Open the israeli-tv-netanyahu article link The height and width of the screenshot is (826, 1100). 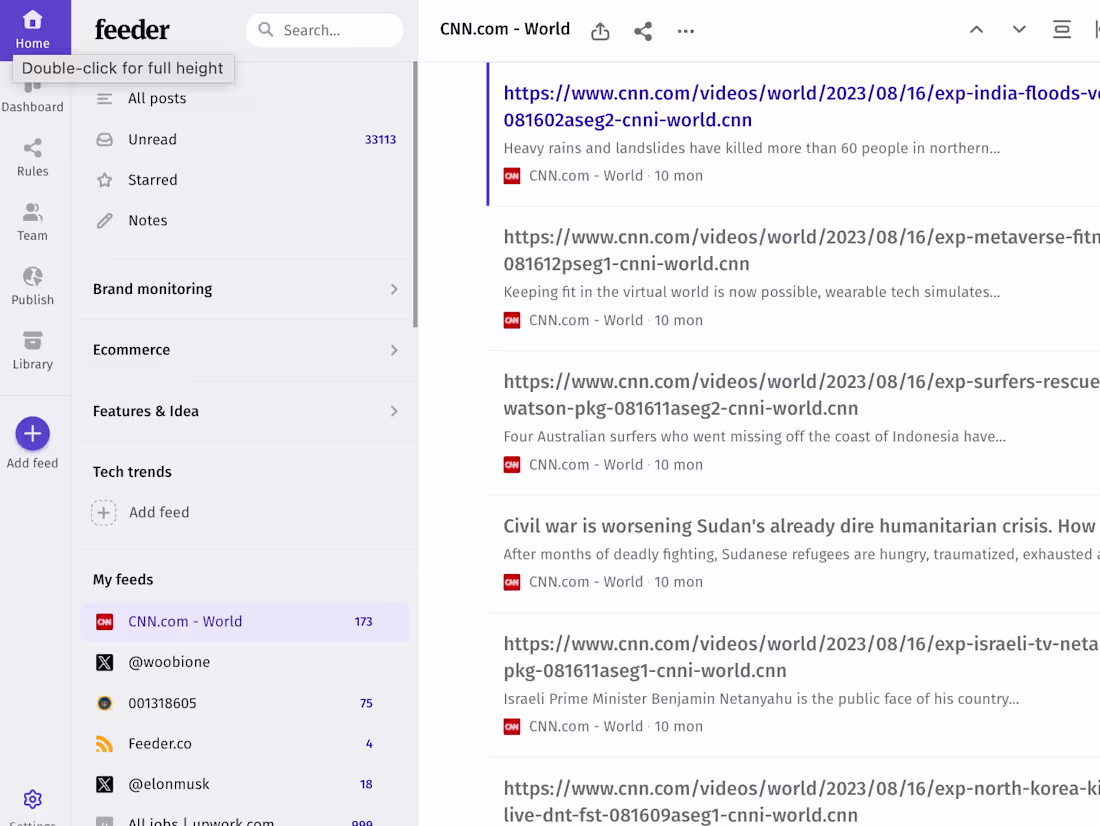[801, 658]
